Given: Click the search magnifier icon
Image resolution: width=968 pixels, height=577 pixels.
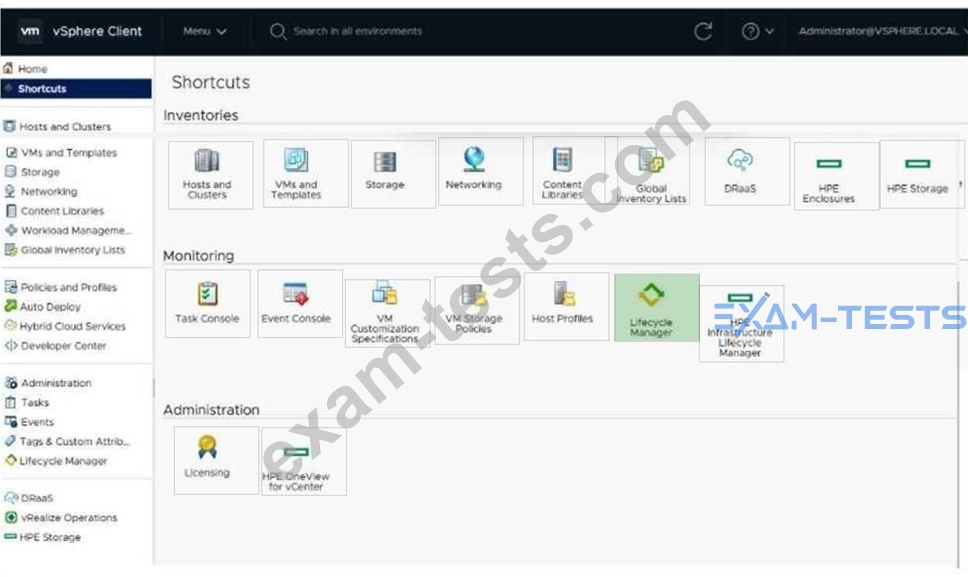Looking at the screenshot, I should pyautogui.click(x=278, y=31).
